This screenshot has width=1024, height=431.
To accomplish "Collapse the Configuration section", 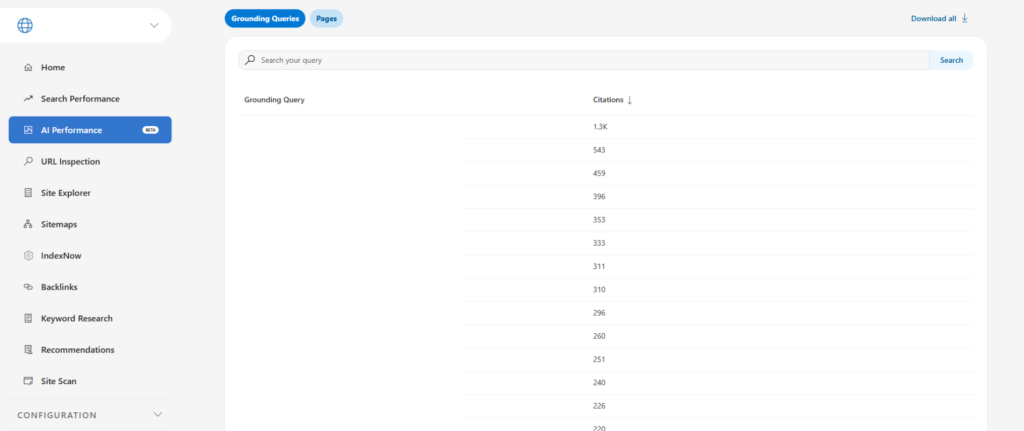I will 156,414.
